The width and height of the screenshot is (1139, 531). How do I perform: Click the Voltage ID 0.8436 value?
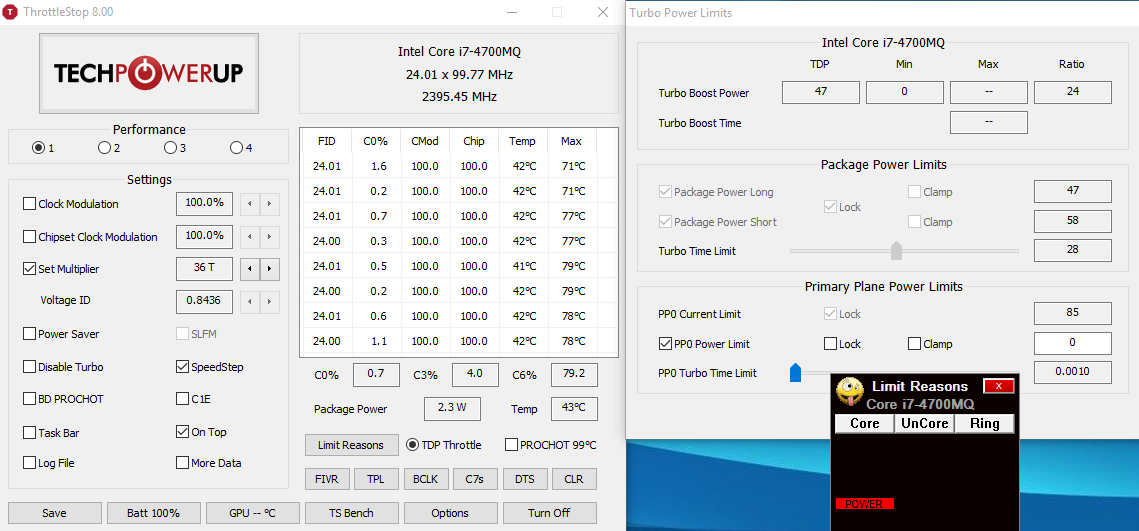[204, 301]
